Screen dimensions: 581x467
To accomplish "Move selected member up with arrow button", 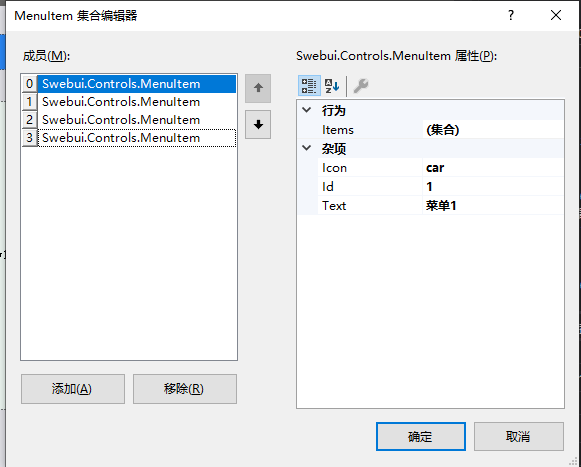I will pyautogui.click(x=258, y=88).
